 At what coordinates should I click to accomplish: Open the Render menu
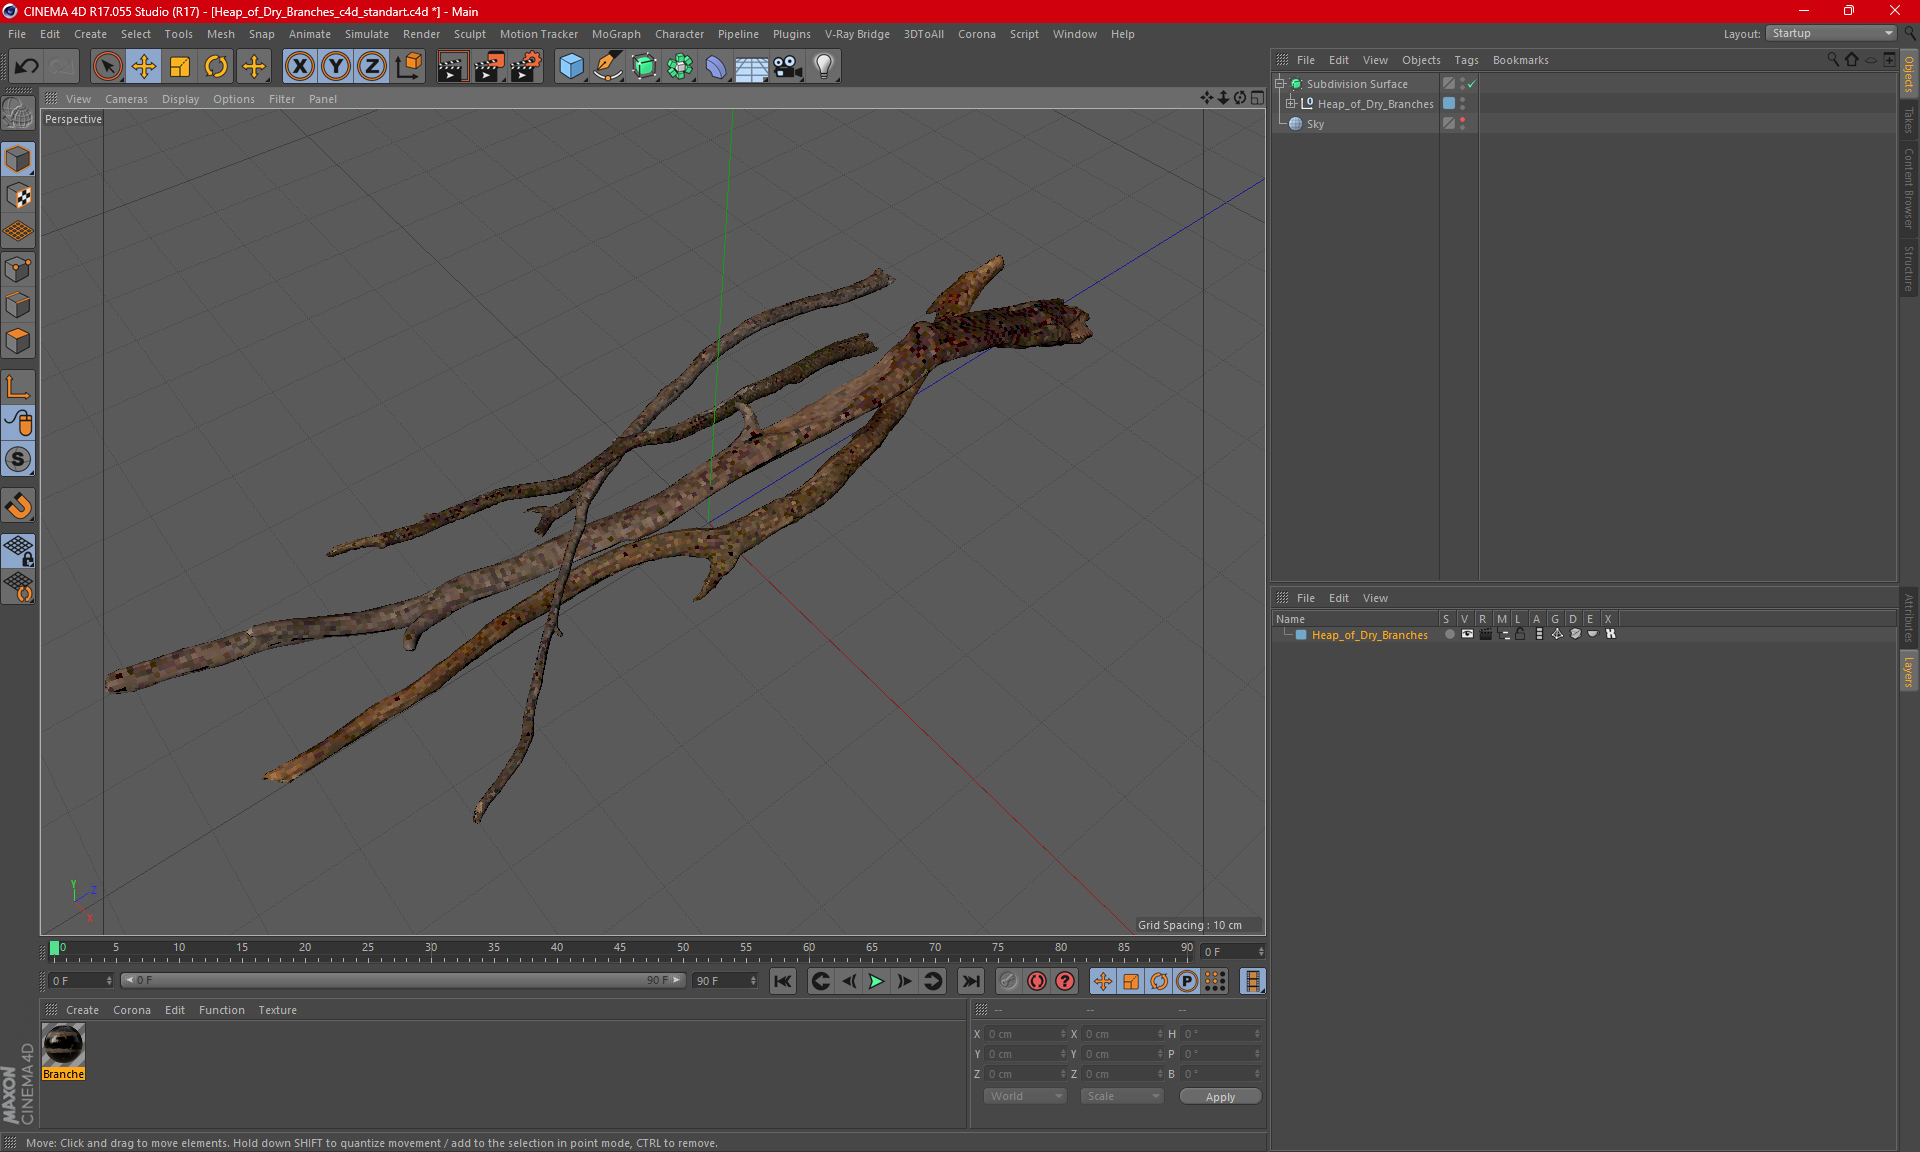point(421,34)
